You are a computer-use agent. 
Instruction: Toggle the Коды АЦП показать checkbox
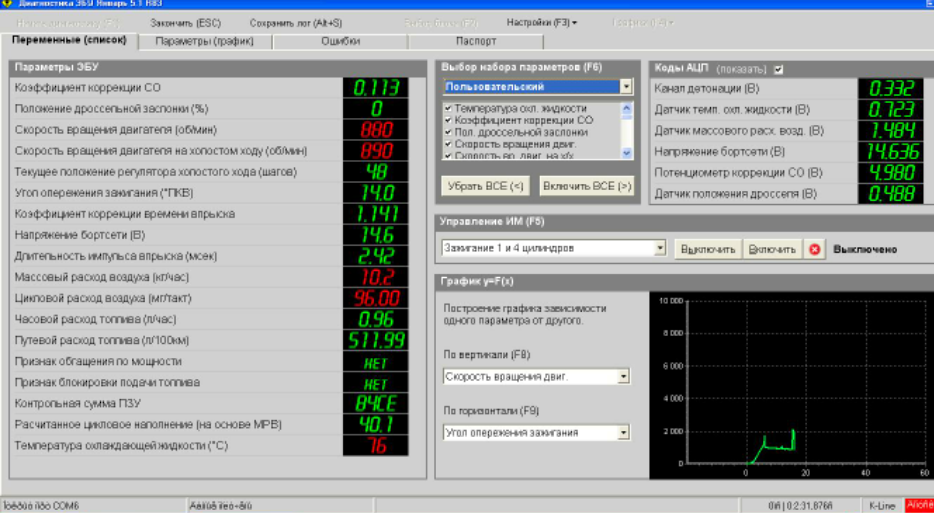(779, 69)
